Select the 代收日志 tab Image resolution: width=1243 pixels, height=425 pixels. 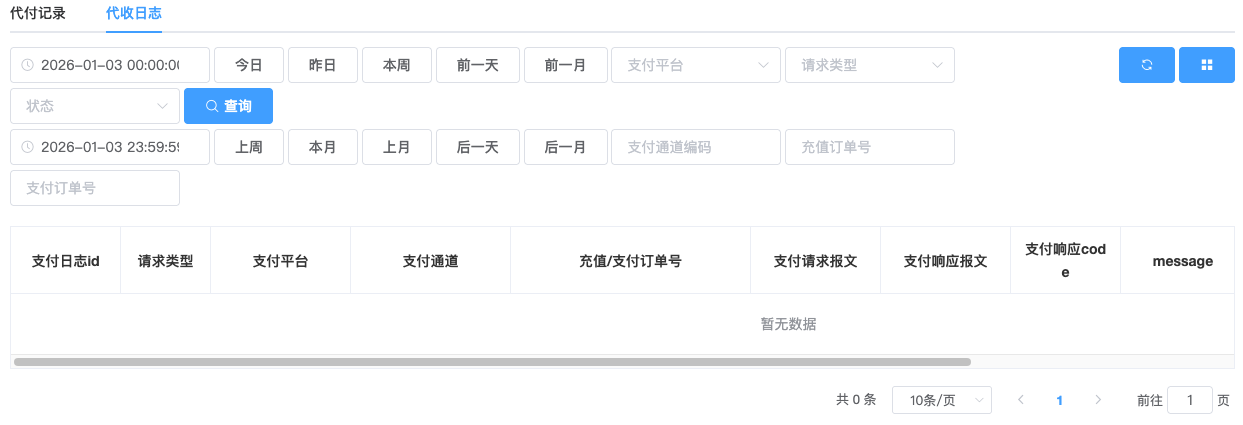[x=134, y=14]
